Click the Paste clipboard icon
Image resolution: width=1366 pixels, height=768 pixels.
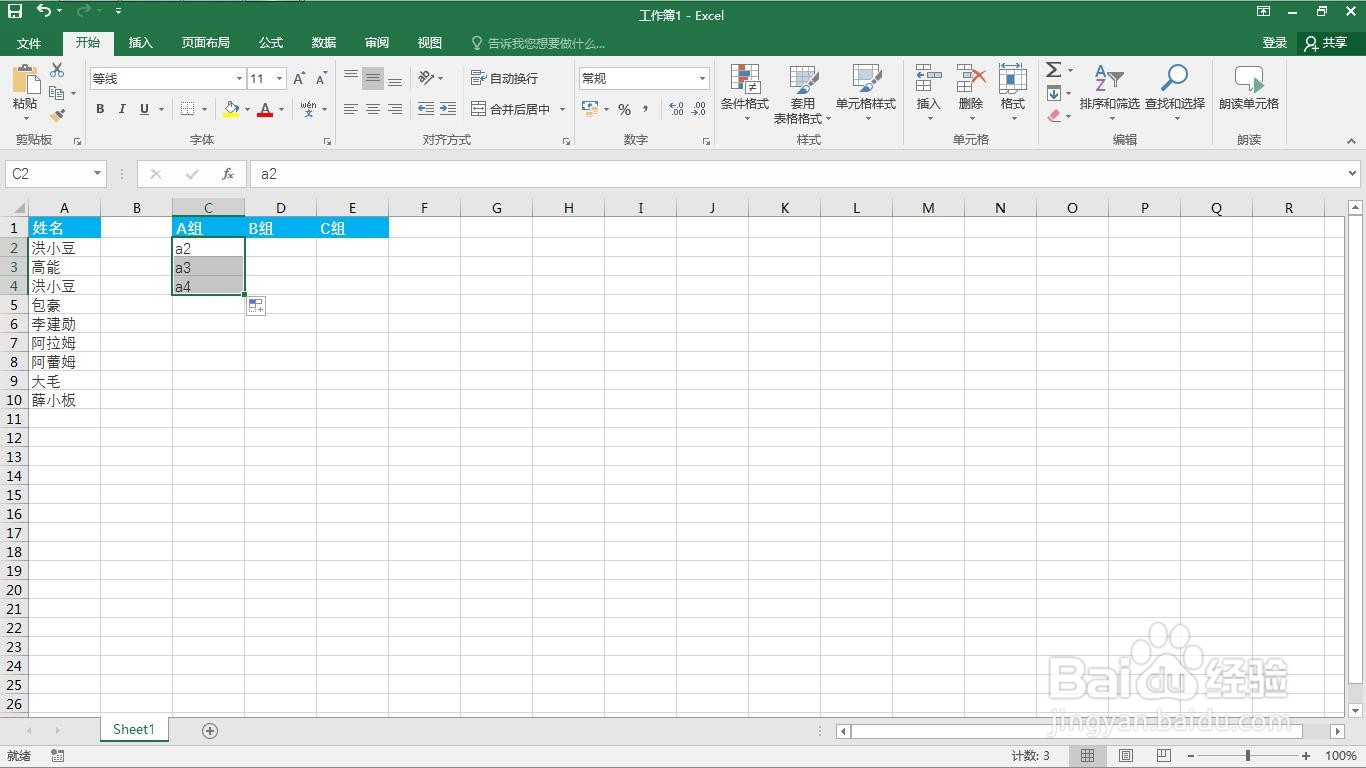25,79
